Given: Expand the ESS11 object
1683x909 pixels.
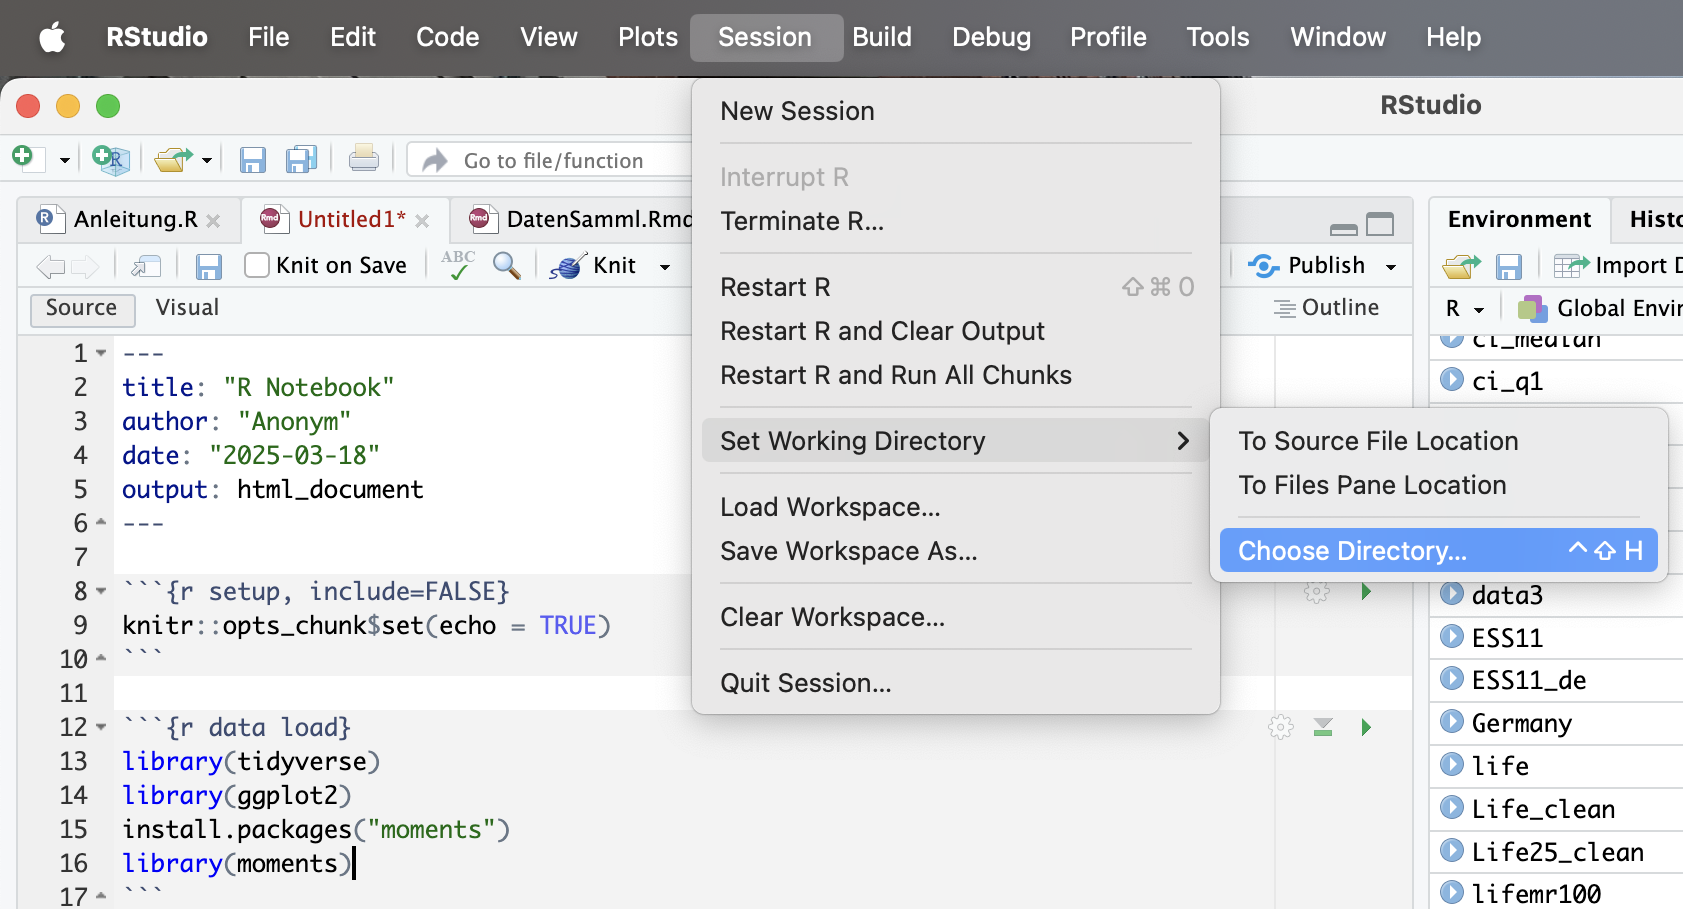Looking at the screenshot, I should point(1452,636).
